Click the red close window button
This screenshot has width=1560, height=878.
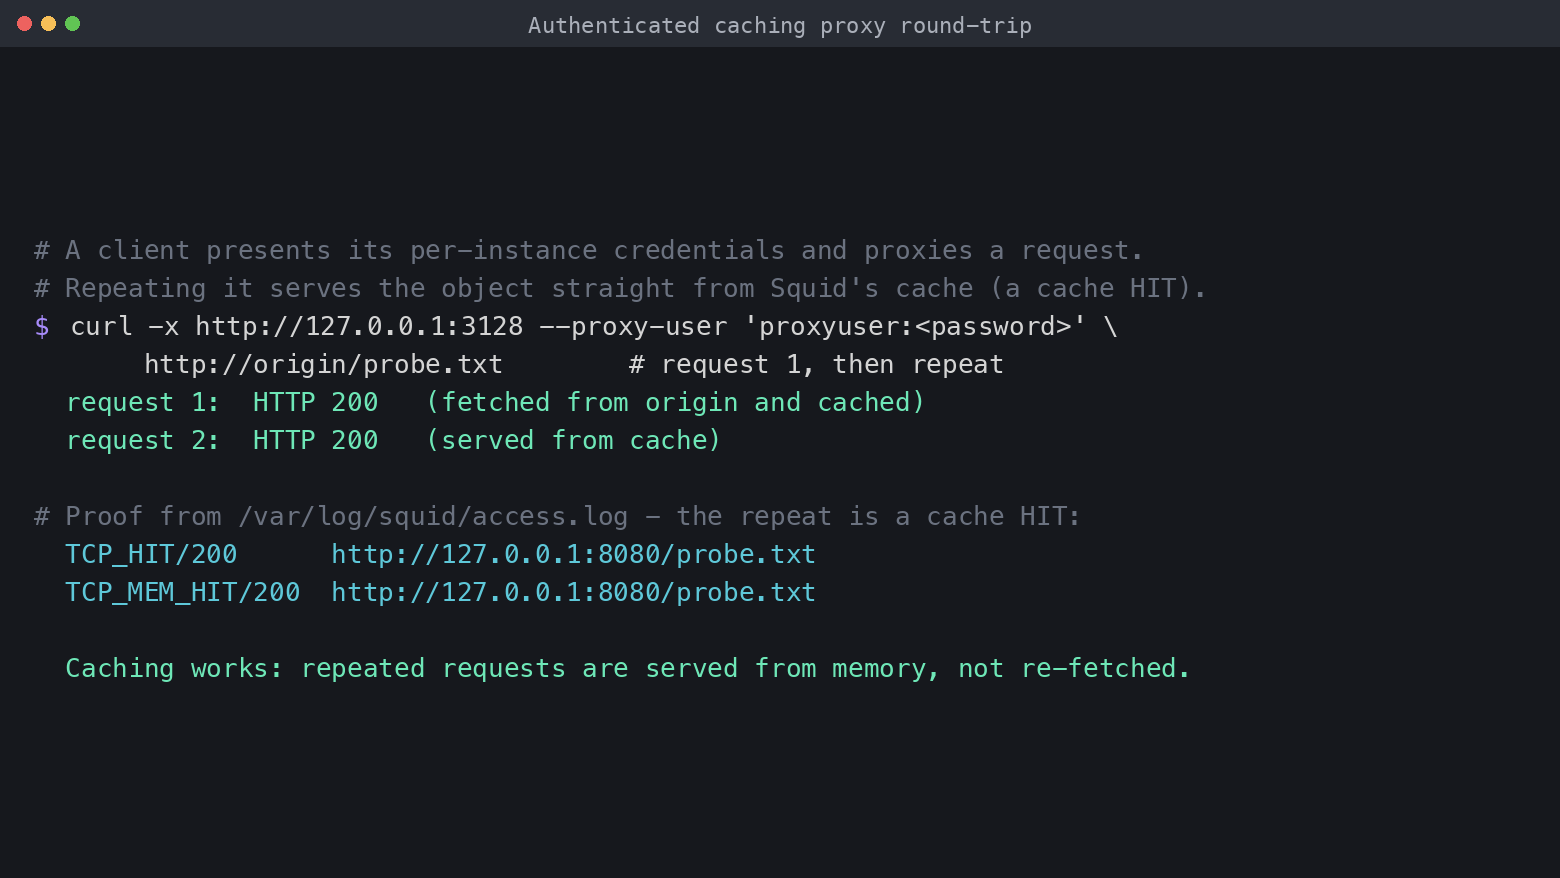point(24,23)
